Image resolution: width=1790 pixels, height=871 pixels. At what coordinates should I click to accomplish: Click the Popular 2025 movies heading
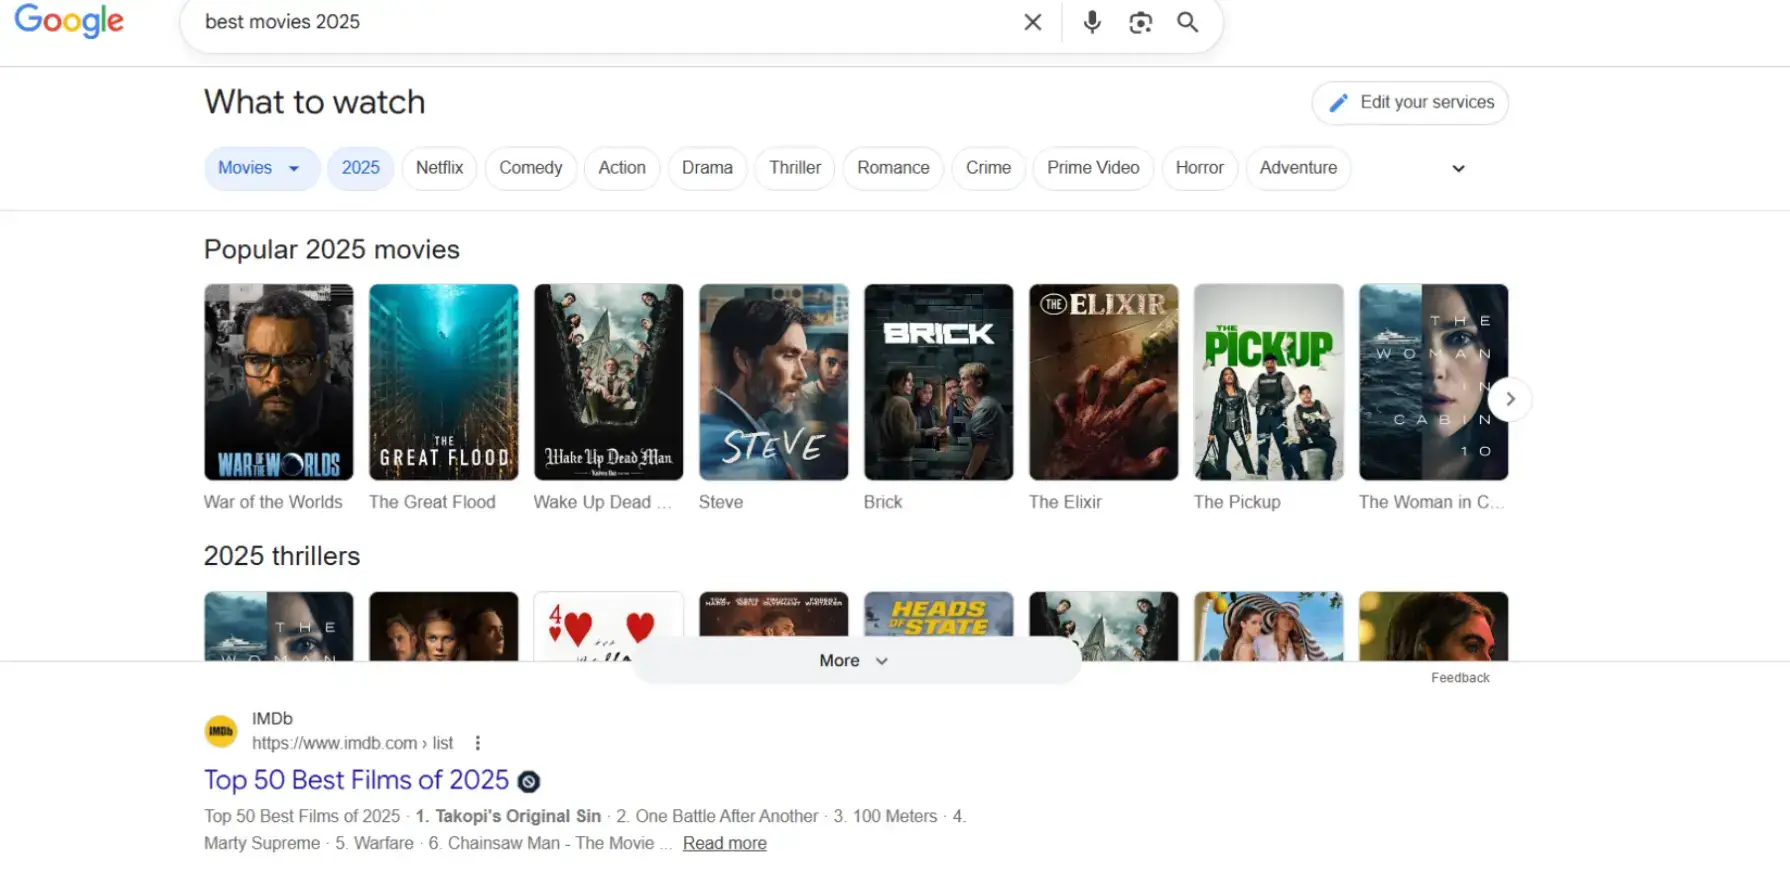[332, 250]
